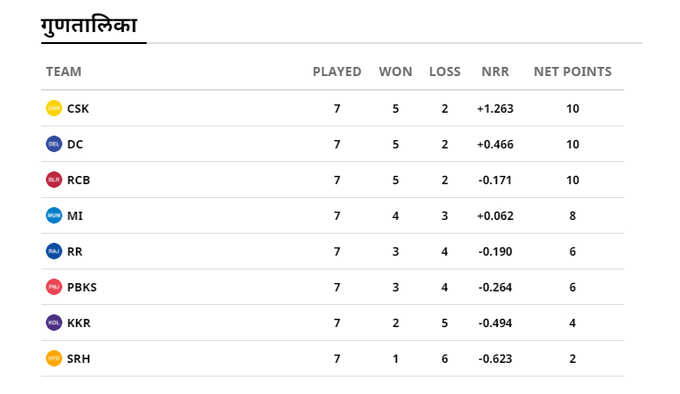Click the MI team logo icon
Screen dimensions: 680x394
click(54, 215)
